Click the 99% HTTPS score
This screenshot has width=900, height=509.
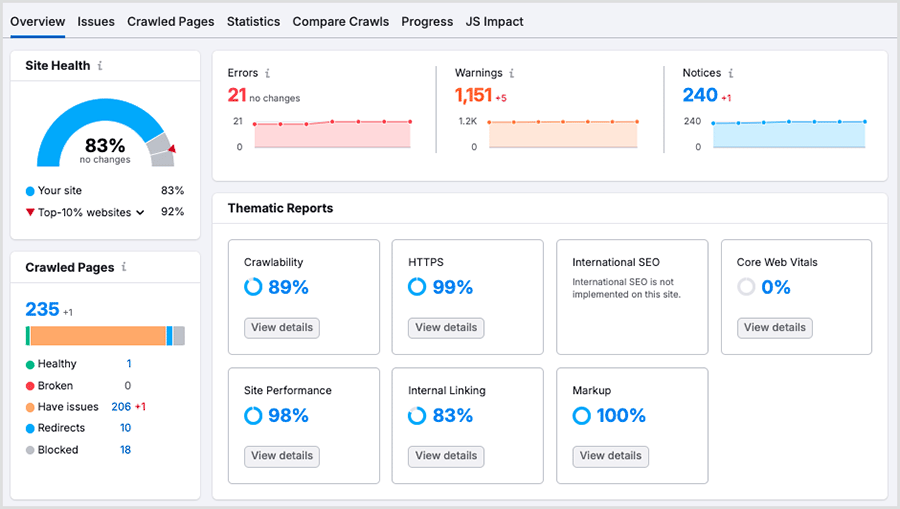click(x=452, y=287)
